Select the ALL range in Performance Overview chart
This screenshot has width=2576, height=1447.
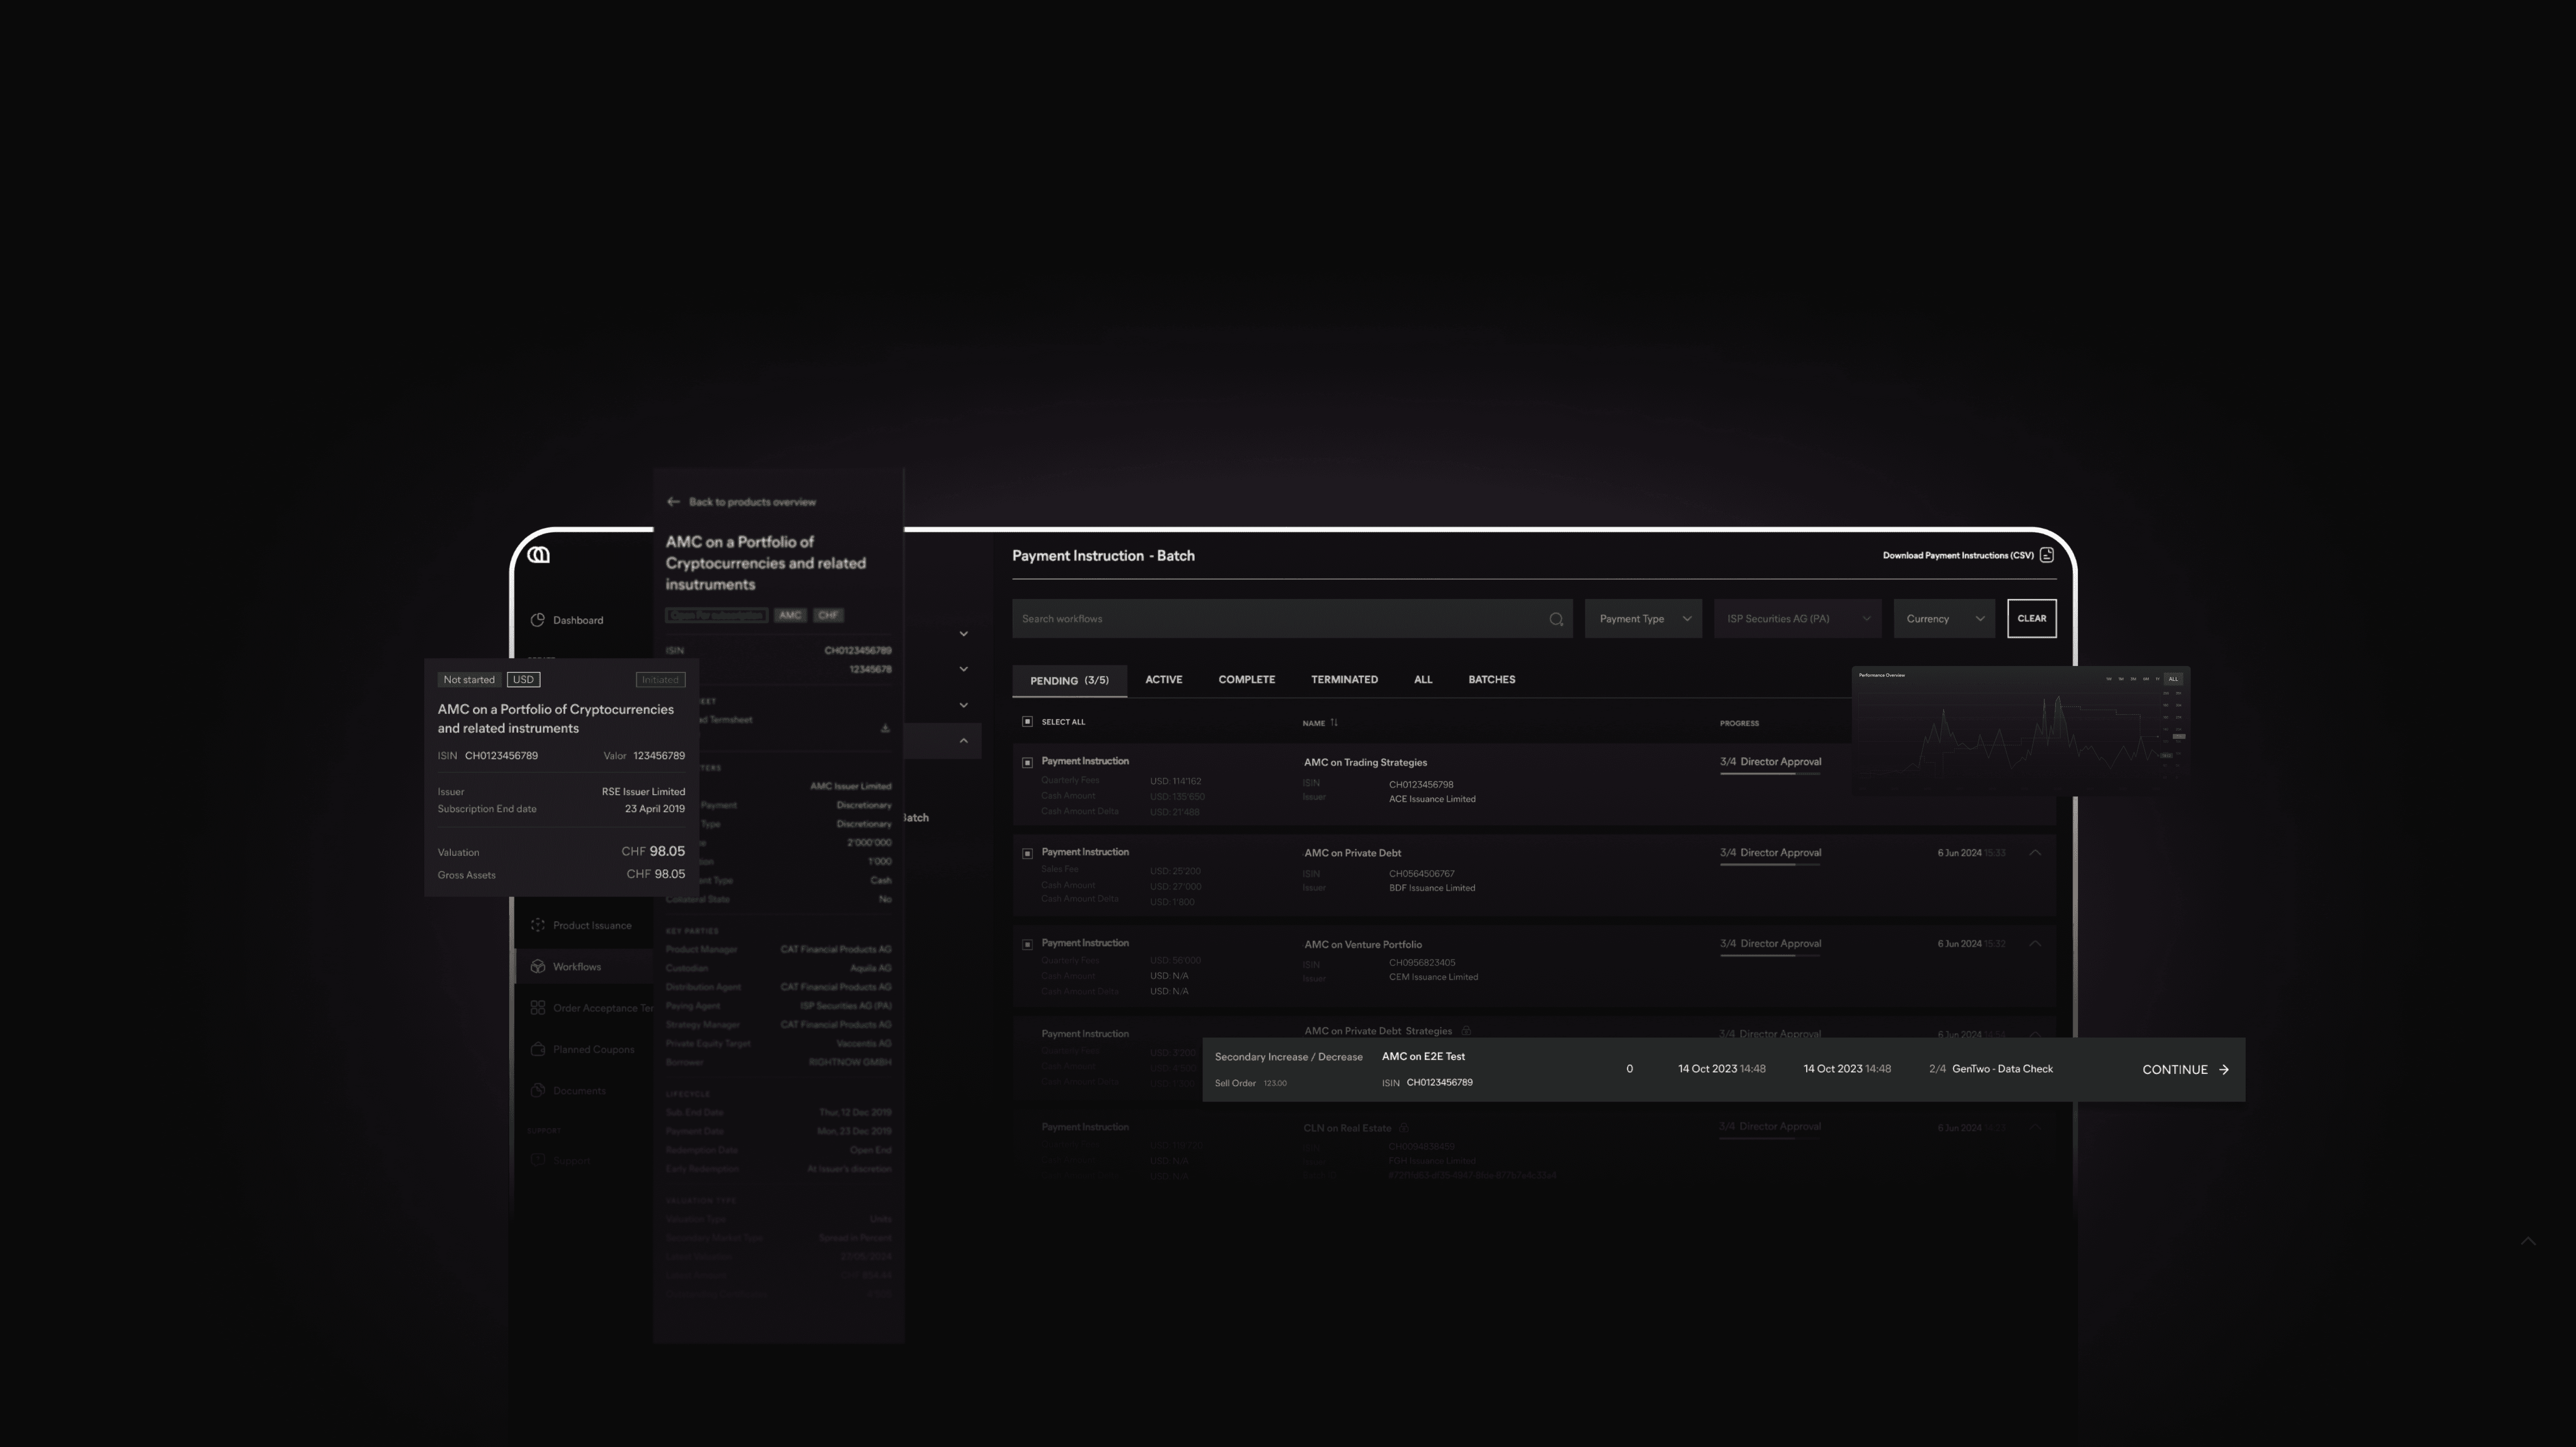coord(2172,679)
